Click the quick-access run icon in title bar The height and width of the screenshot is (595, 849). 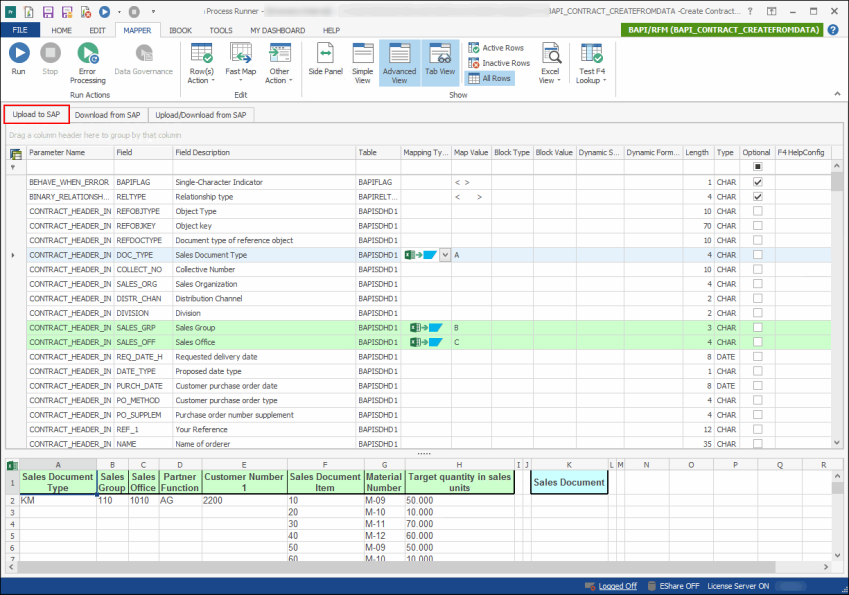coord(105,11)
